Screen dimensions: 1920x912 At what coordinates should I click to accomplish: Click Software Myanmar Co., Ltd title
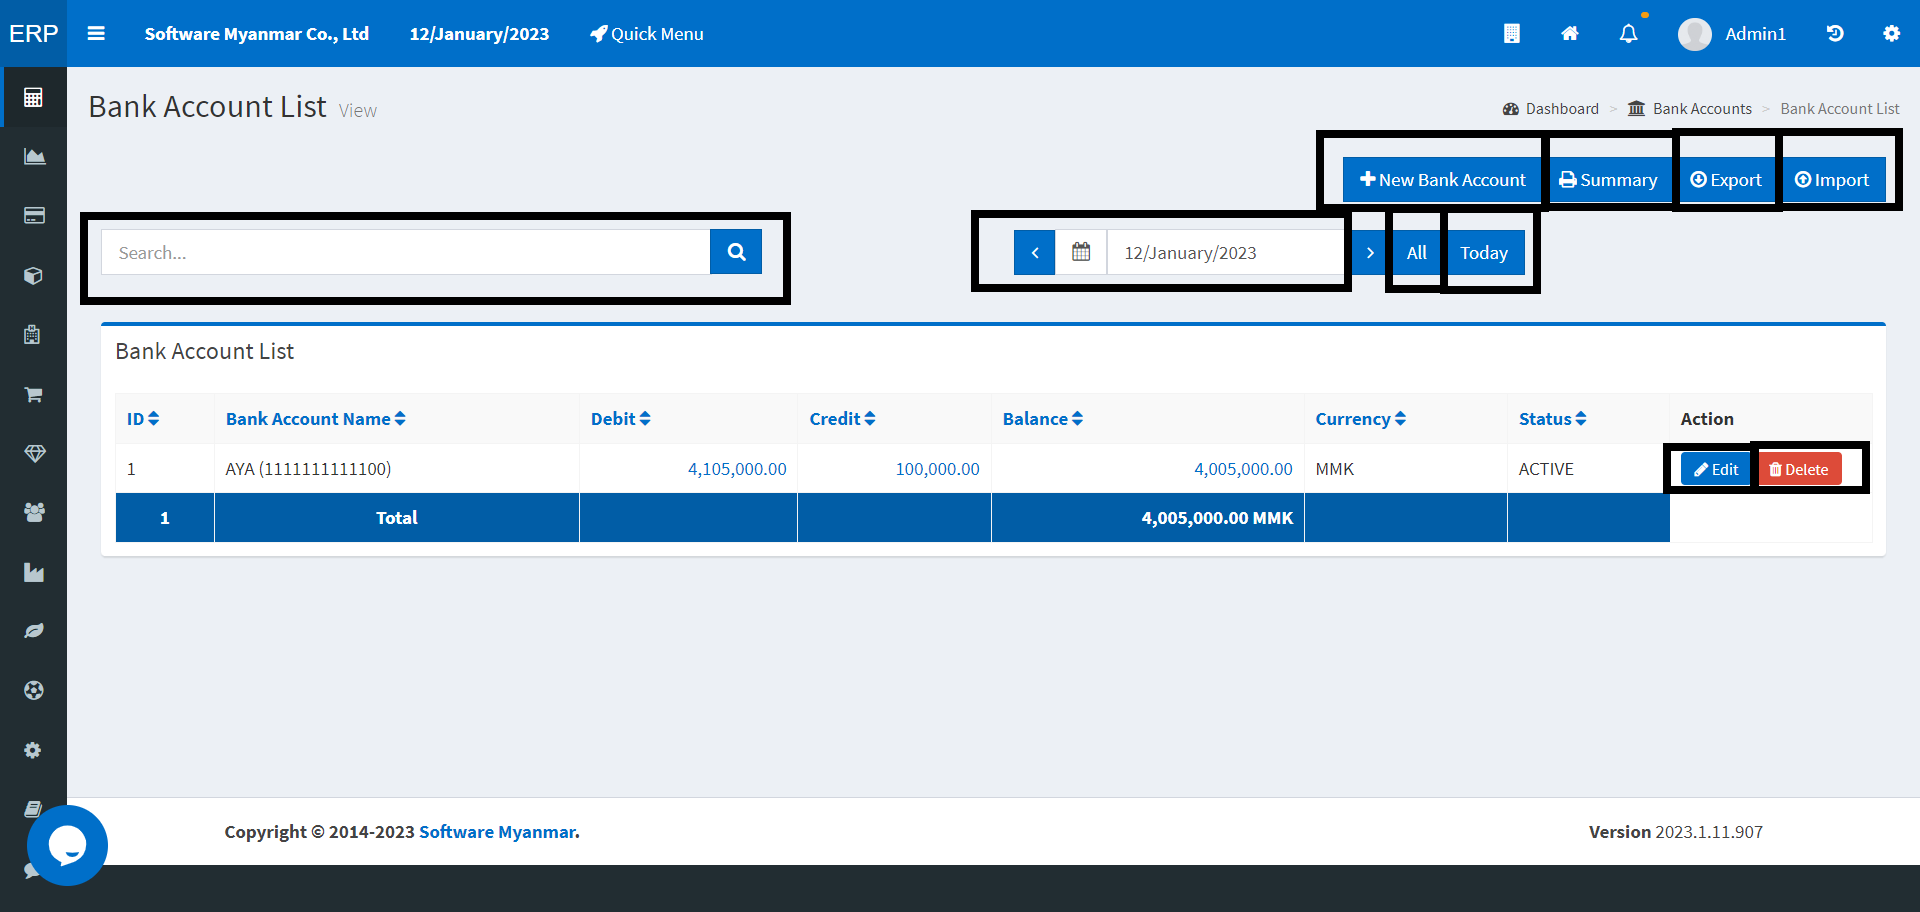(x=257, y=34)
